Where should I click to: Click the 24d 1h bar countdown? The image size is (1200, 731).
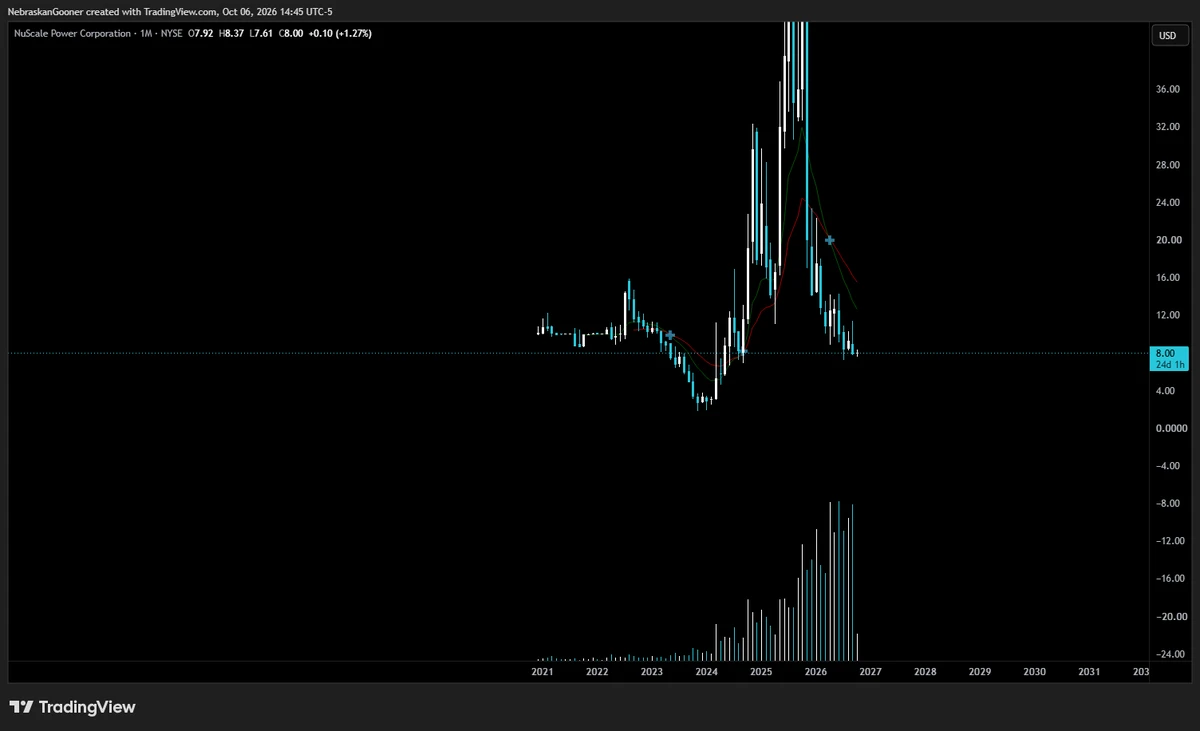[1168, 365]
